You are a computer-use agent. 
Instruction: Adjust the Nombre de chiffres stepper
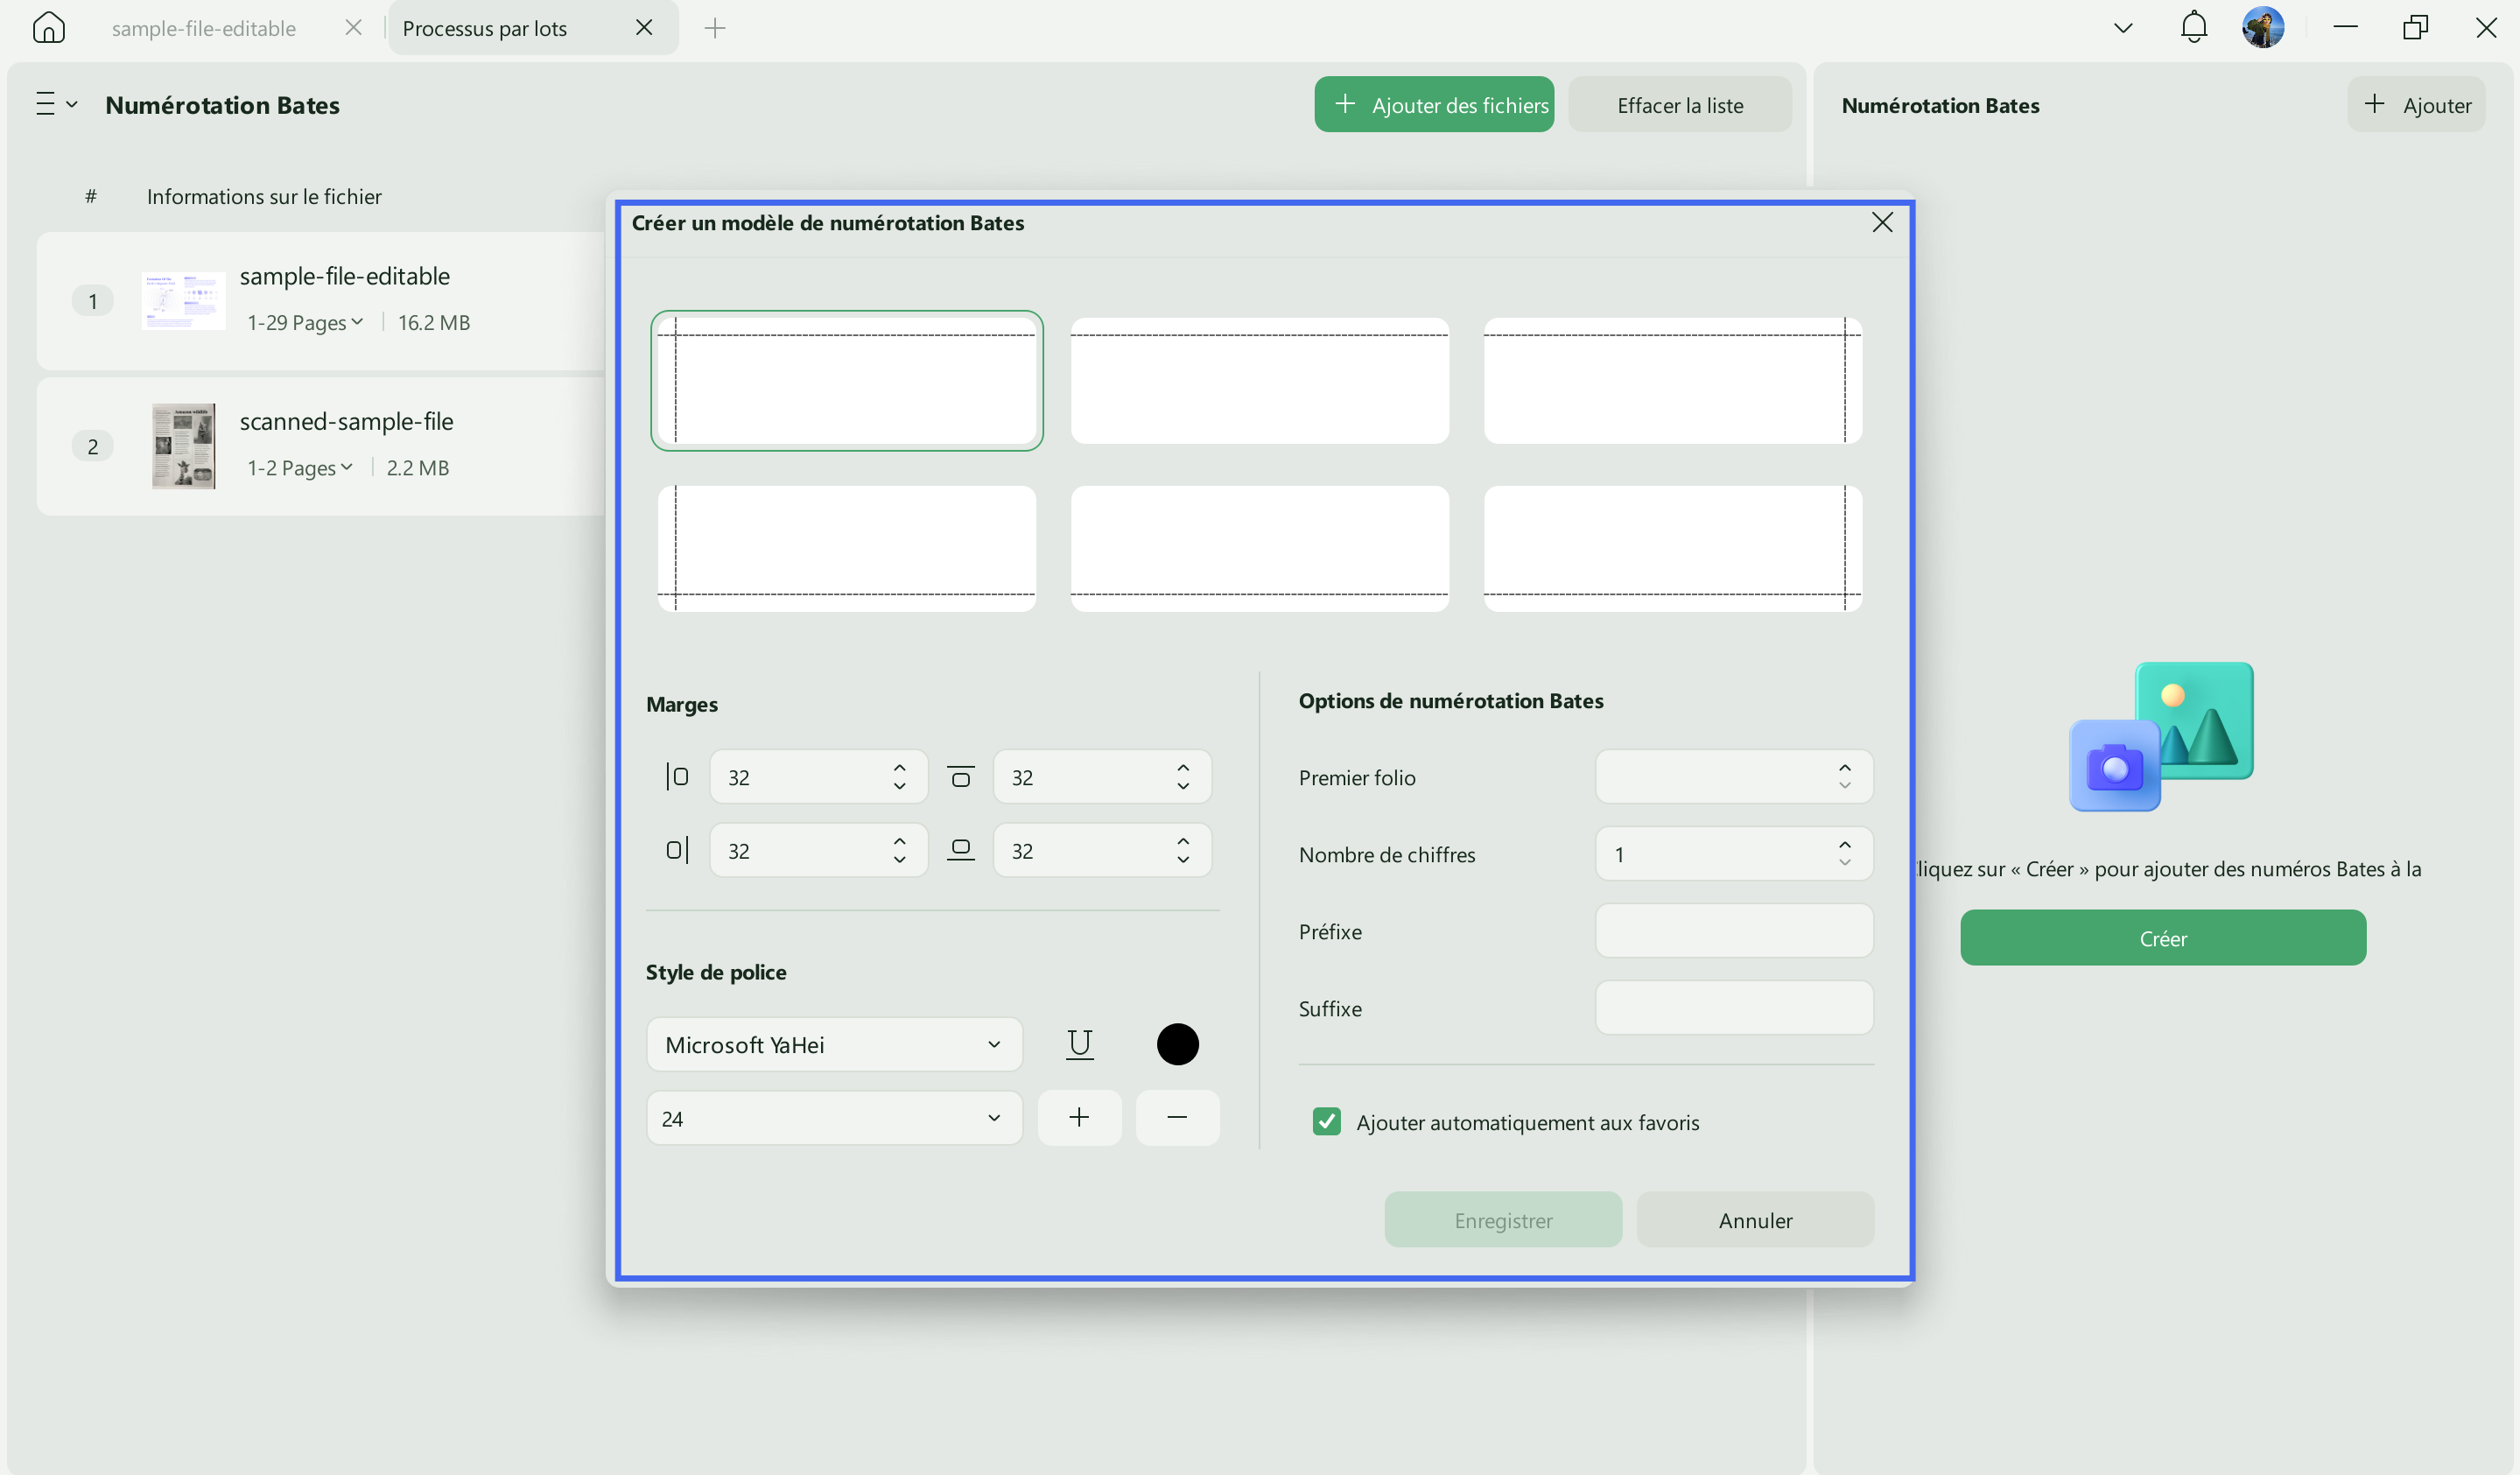(x=1844, y=853)
